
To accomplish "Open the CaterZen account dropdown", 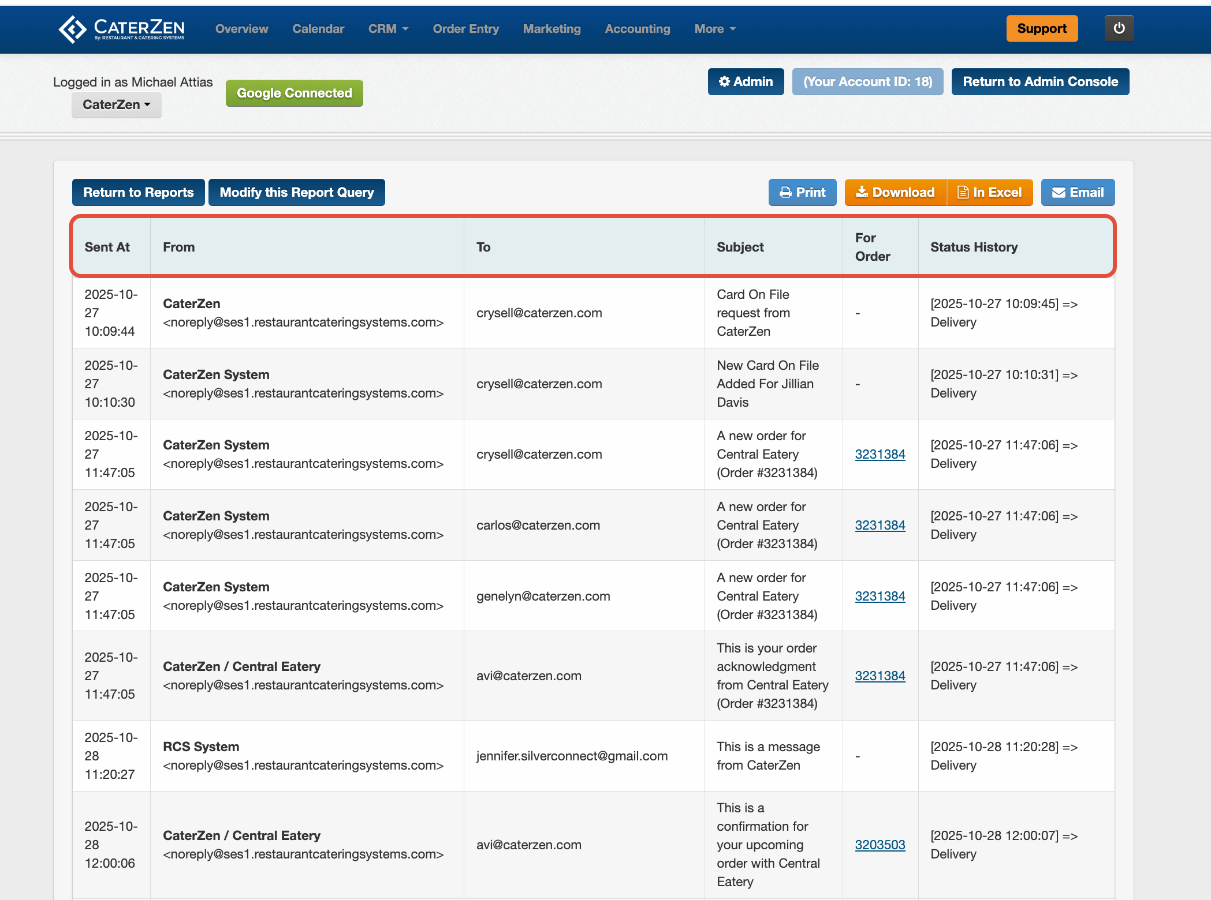I will [x=116, y=105].
